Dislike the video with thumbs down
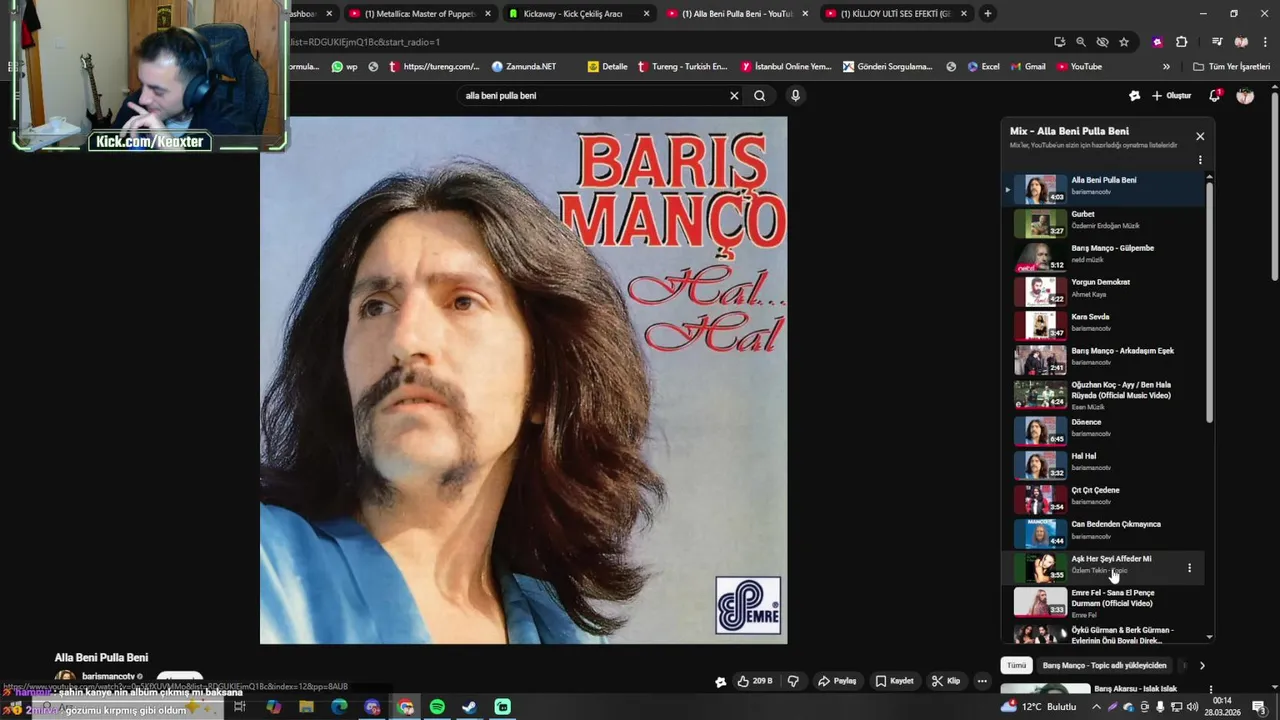 point(793,681)
